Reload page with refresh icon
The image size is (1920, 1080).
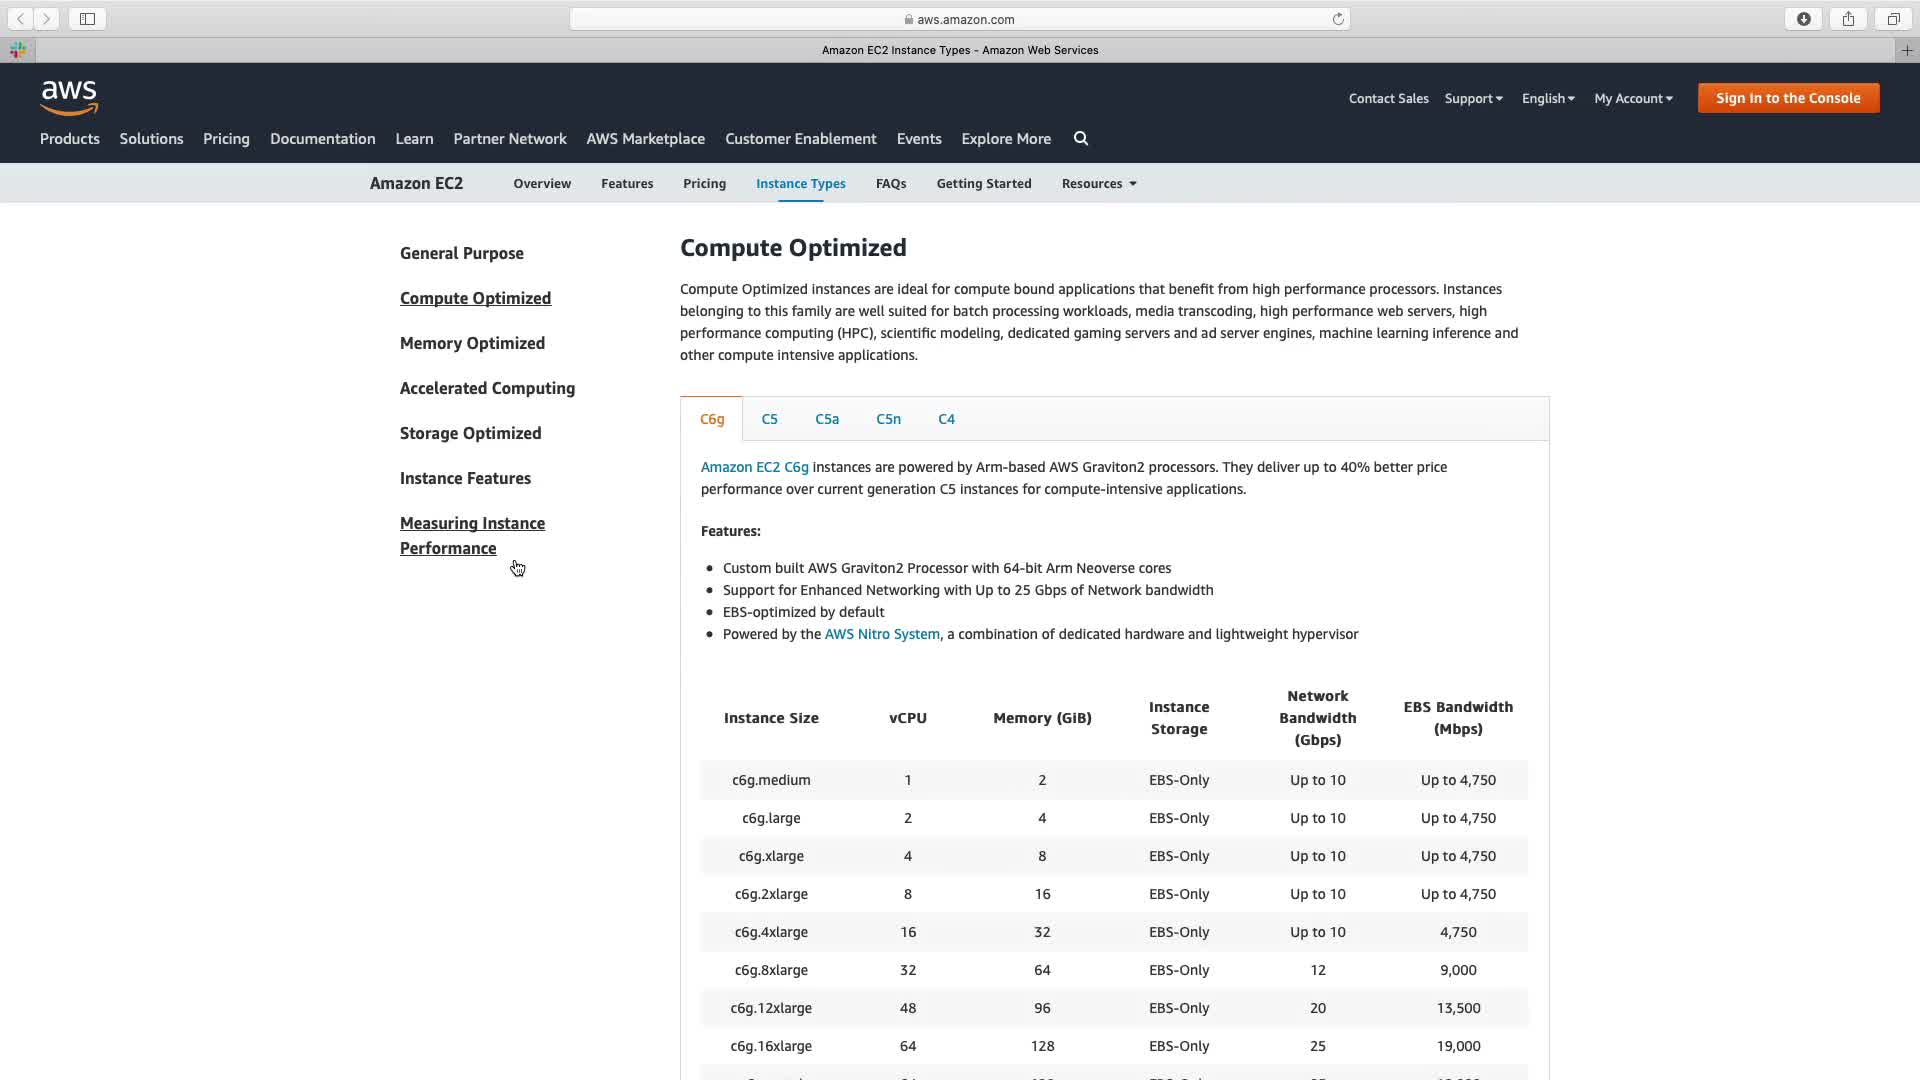1338,19
